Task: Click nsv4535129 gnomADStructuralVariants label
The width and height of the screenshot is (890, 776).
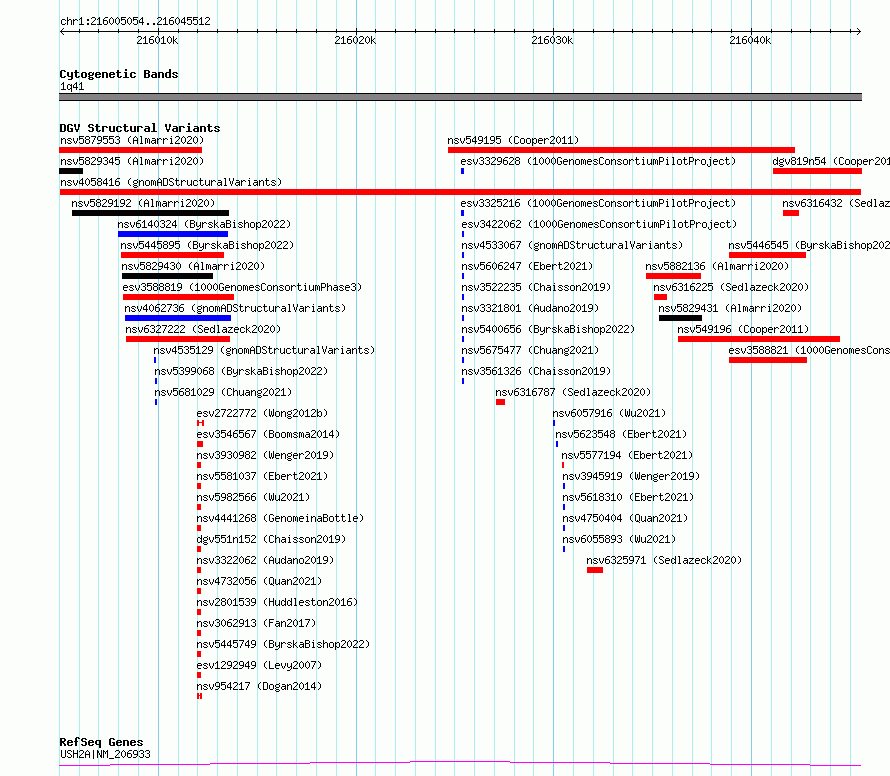Action: [x=264, y=350]
